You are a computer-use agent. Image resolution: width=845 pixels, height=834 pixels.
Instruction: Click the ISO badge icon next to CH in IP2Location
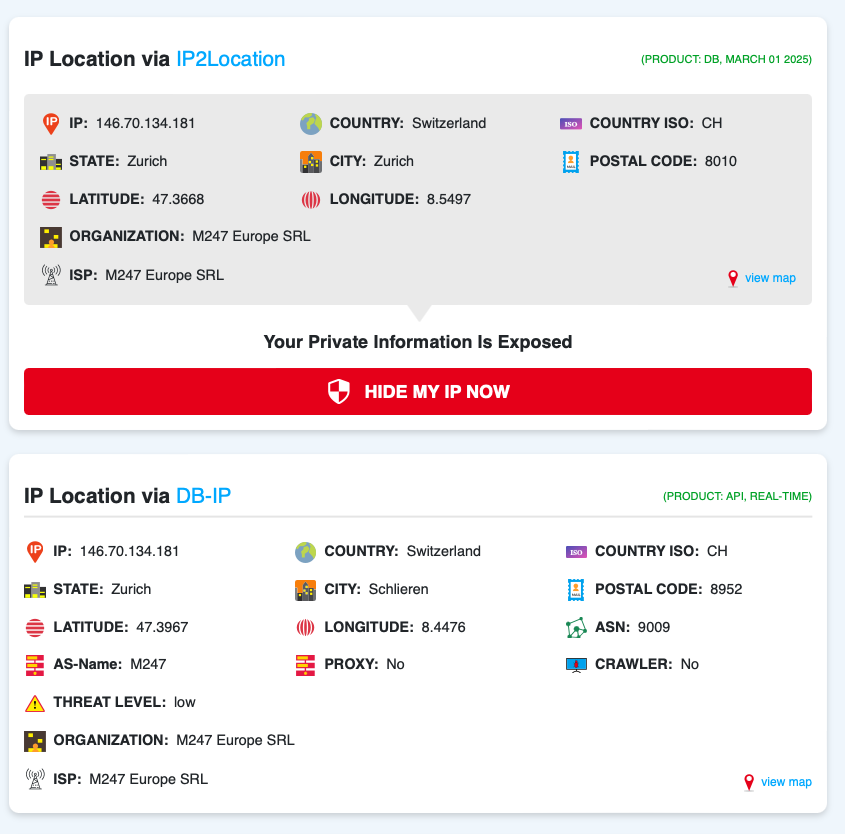[x=571, y=123]
